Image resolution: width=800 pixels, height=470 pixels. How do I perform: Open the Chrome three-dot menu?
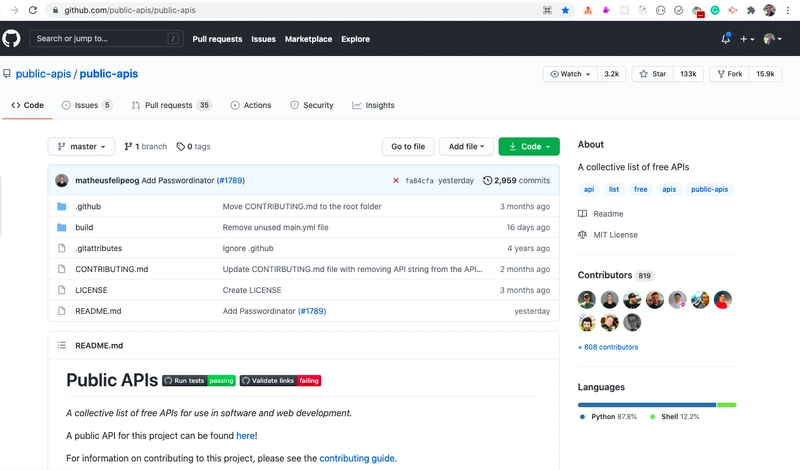pyautogui.click(x=788, y=10)
